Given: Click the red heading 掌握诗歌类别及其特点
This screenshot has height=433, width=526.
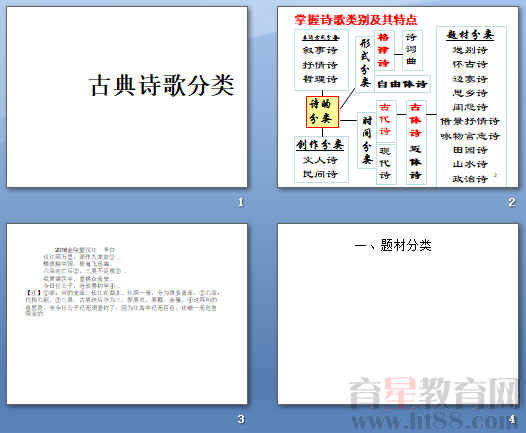Looking at the screenshot, I should pos(356,20).
